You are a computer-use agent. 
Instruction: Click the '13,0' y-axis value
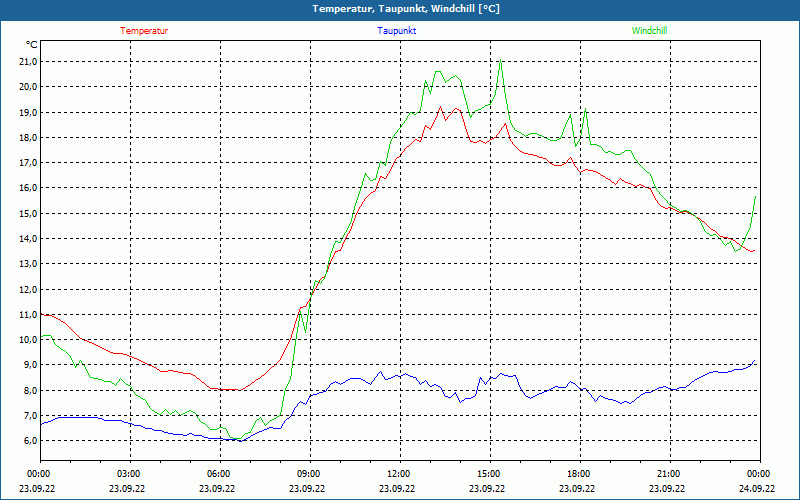[28, 264]
